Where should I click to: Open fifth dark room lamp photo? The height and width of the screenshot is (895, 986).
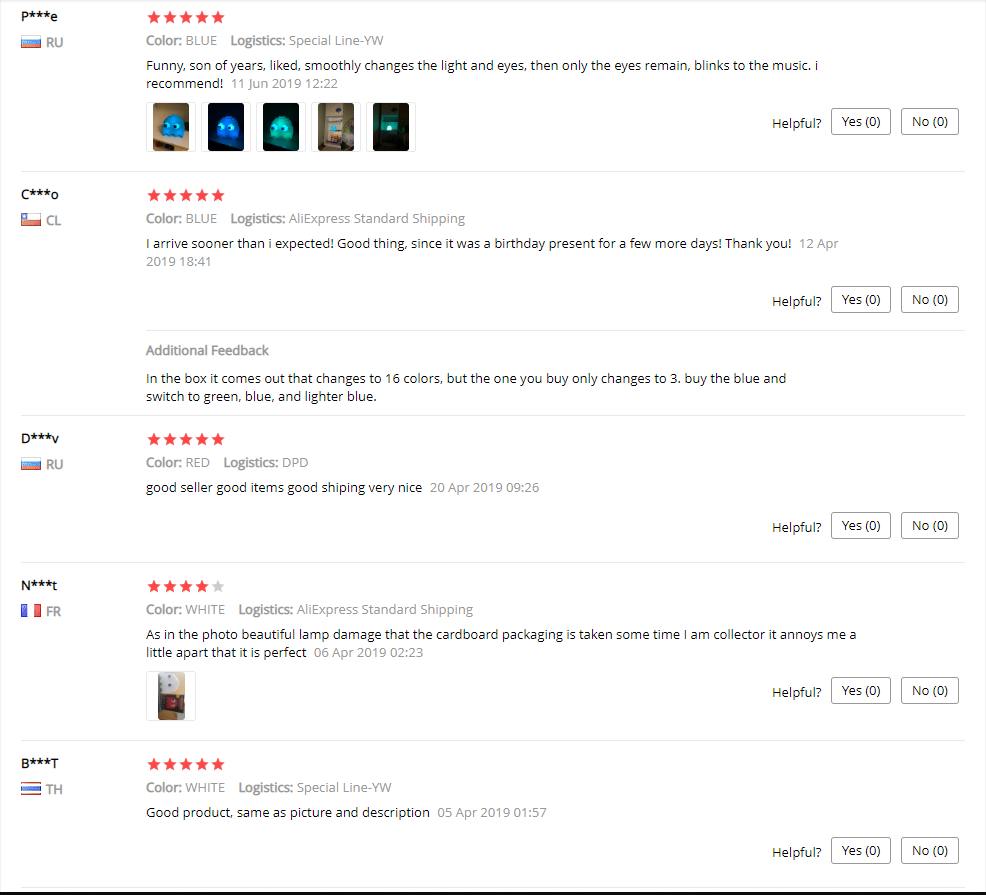(x=391, y=127)
